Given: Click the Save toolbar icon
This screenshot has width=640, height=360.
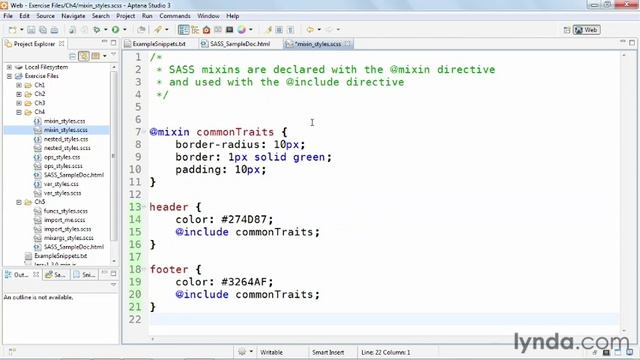Looking at the screenshot, I should 31,30.
